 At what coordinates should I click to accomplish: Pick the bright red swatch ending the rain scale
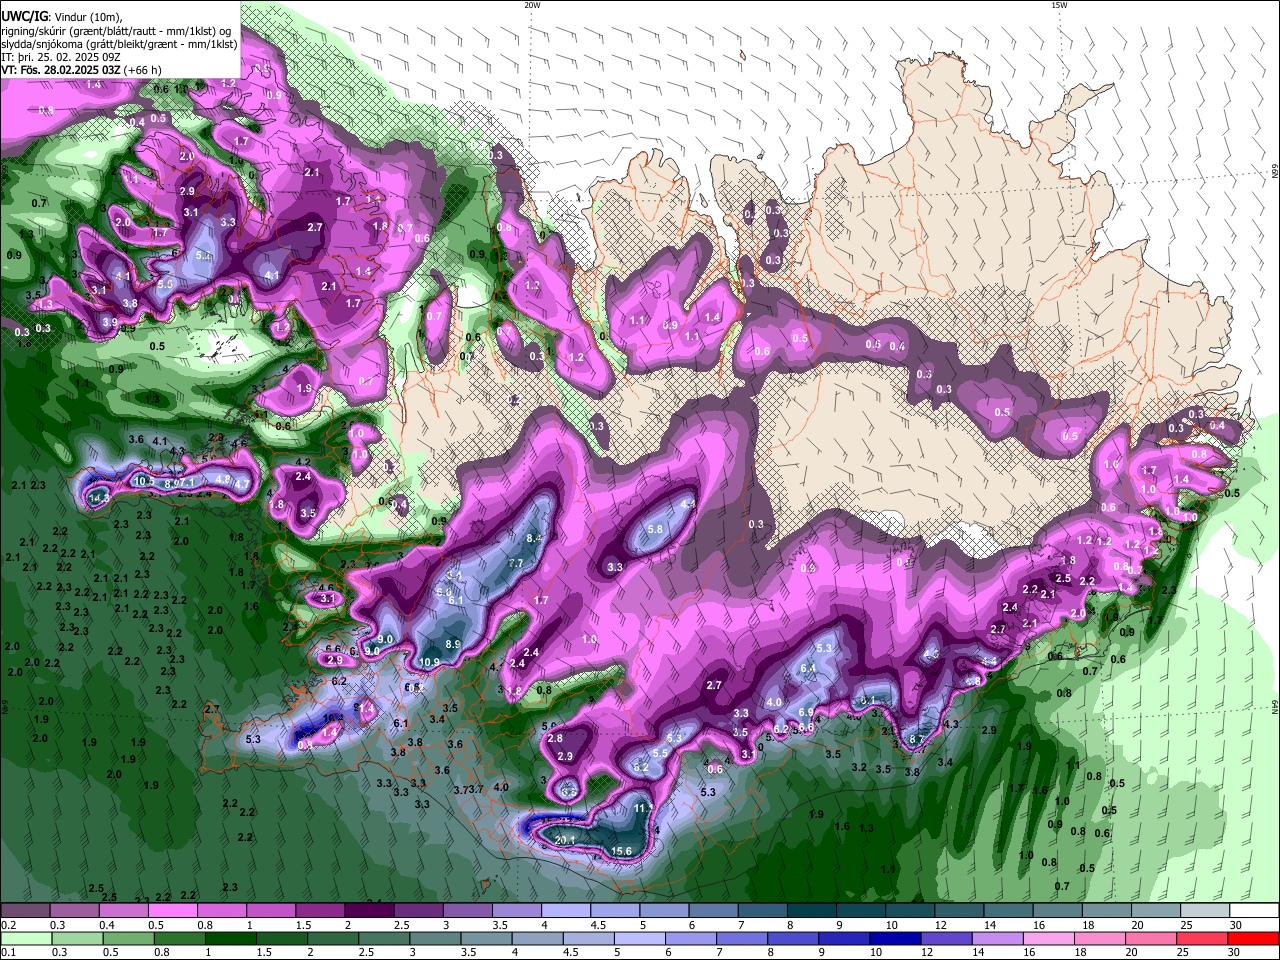[1253, 938]
